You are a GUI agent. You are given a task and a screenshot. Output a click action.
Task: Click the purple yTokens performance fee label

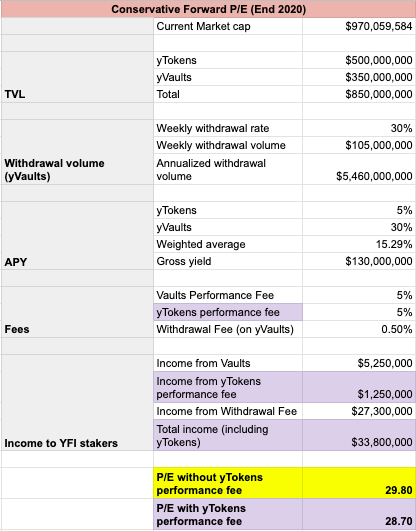[228, 312]
